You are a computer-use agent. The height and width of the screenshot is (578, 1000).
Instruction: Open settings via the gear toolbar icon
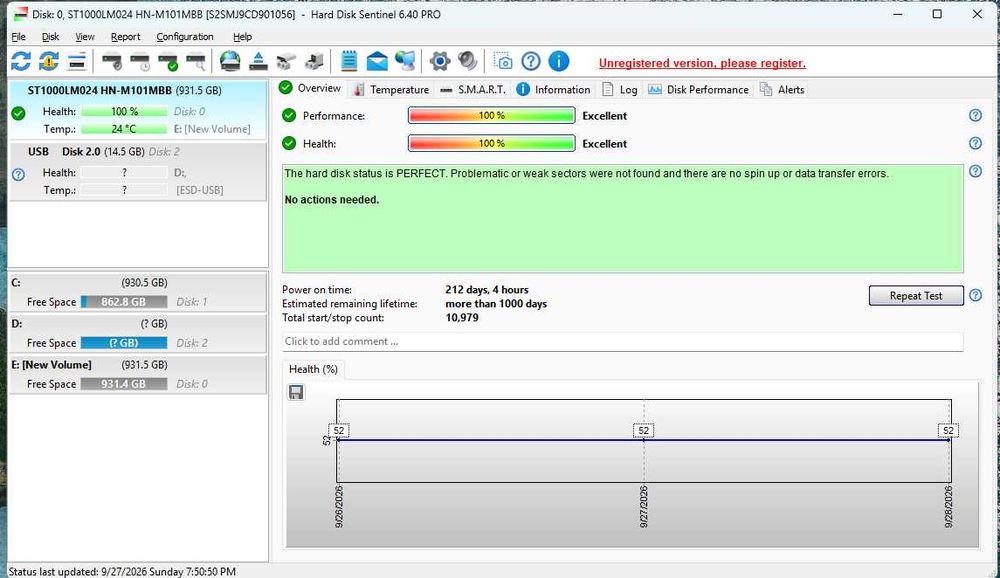coord(439,61)
